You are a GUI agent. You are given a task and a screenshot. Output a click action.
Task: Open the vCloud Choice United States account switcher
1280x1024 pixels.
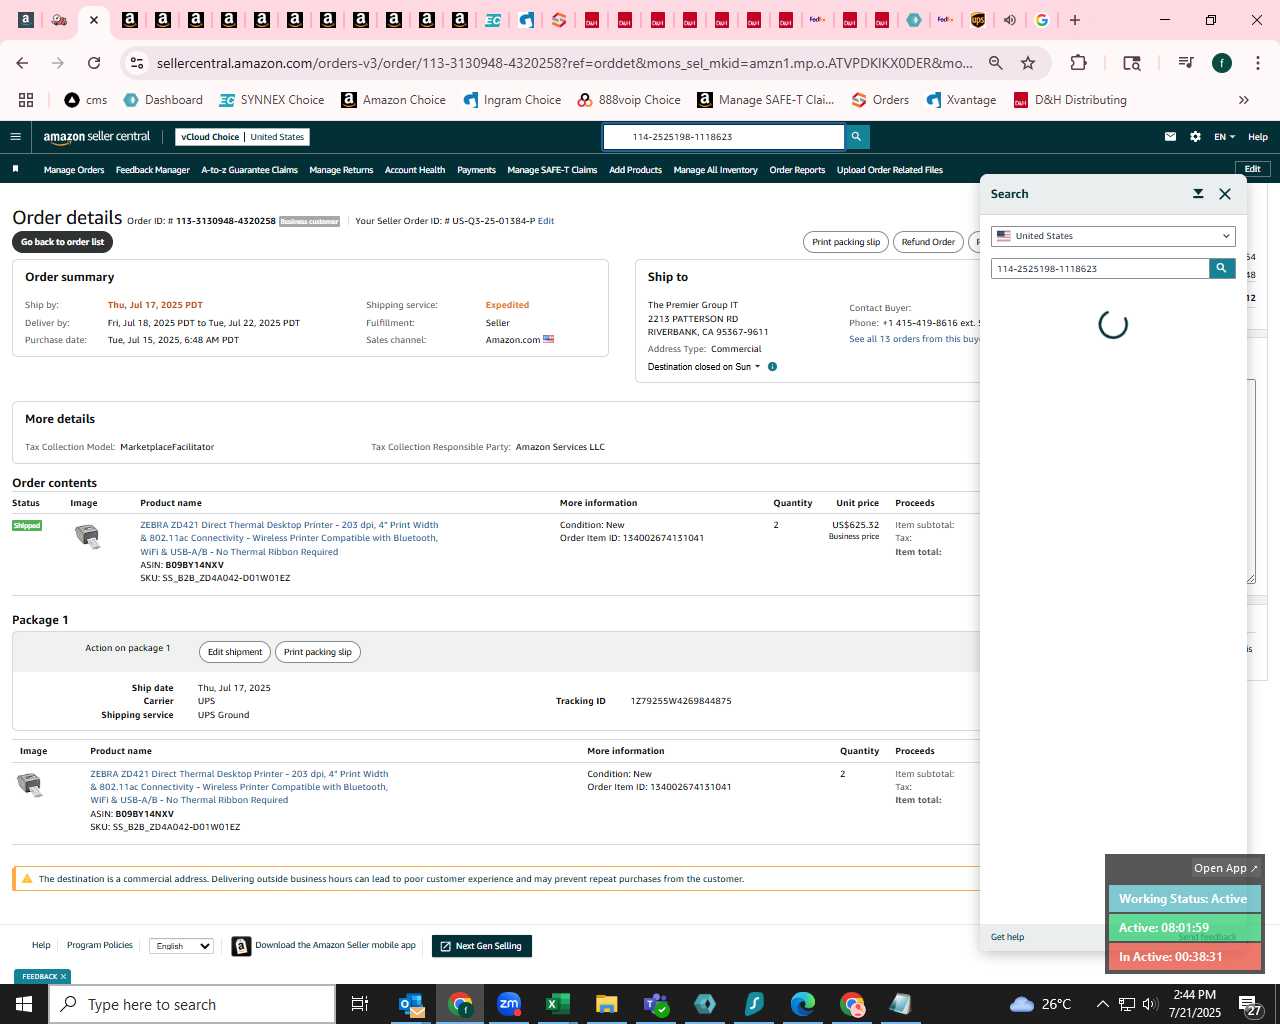tap(243, 137)
